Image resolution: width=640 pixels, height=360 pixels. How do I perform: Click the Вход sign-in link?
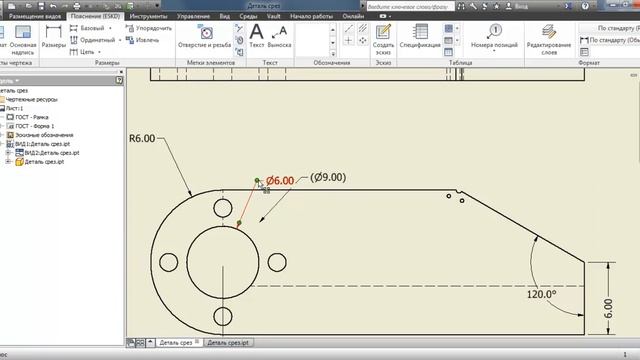[x=521, y=6]
